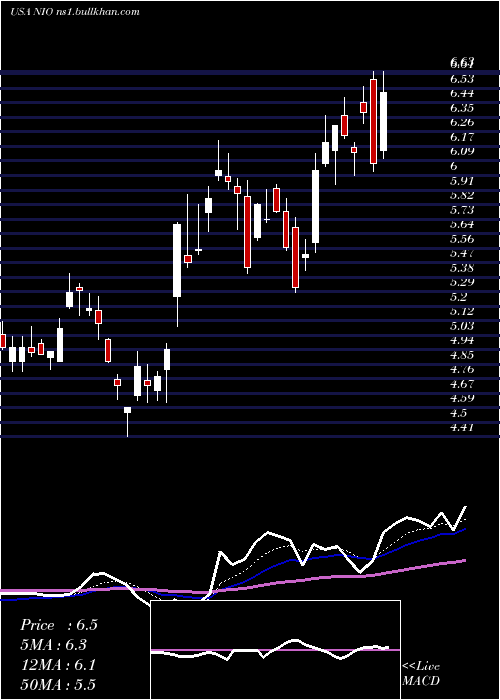Click the 5.12 price axis label

point(462,311)
